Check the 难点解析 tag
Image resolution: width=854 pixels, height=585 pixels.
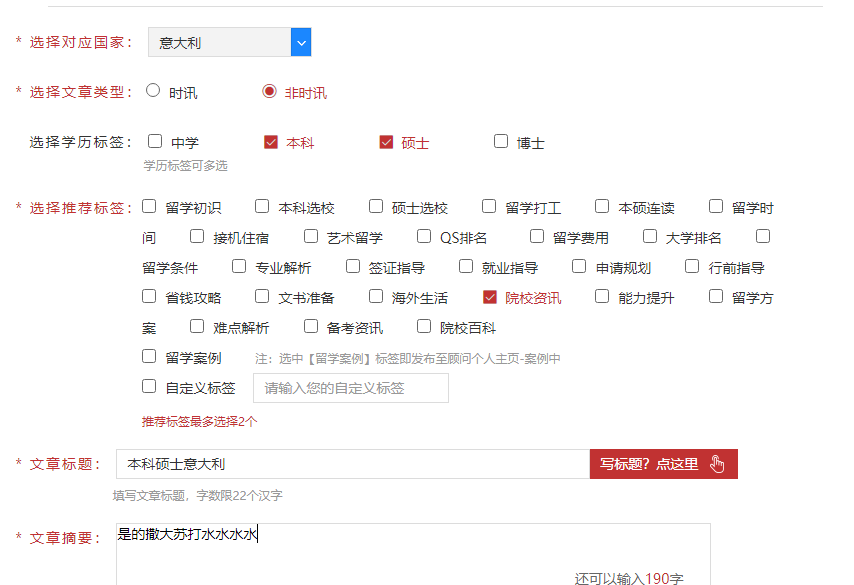coord(197,326)
